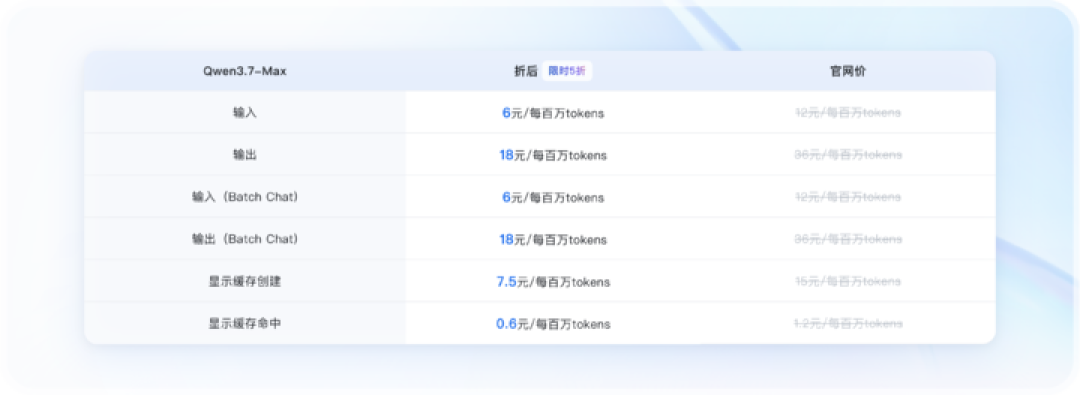Select the 输出 (Batch Chat) row label
Image resolution: width=1080 pixels, height=395 pixels.
[245, 239]
